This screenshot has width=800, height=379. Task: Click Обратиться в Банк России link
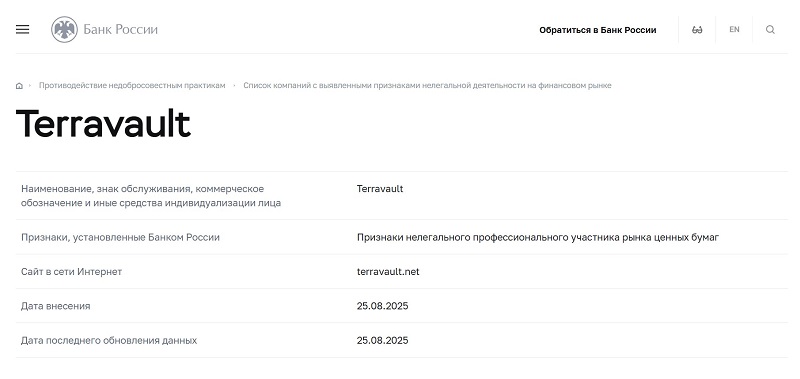pos(597,30)
